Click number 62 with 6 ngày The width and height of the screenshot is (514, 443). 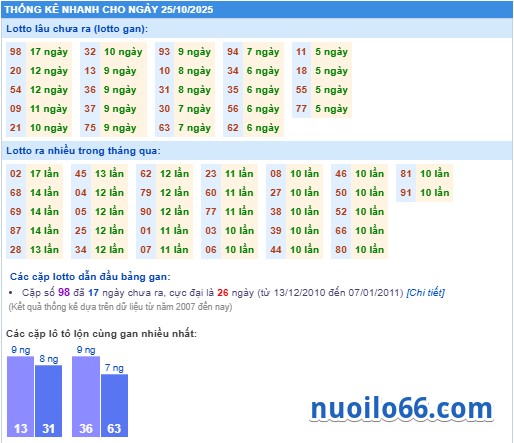pos(233,128)
